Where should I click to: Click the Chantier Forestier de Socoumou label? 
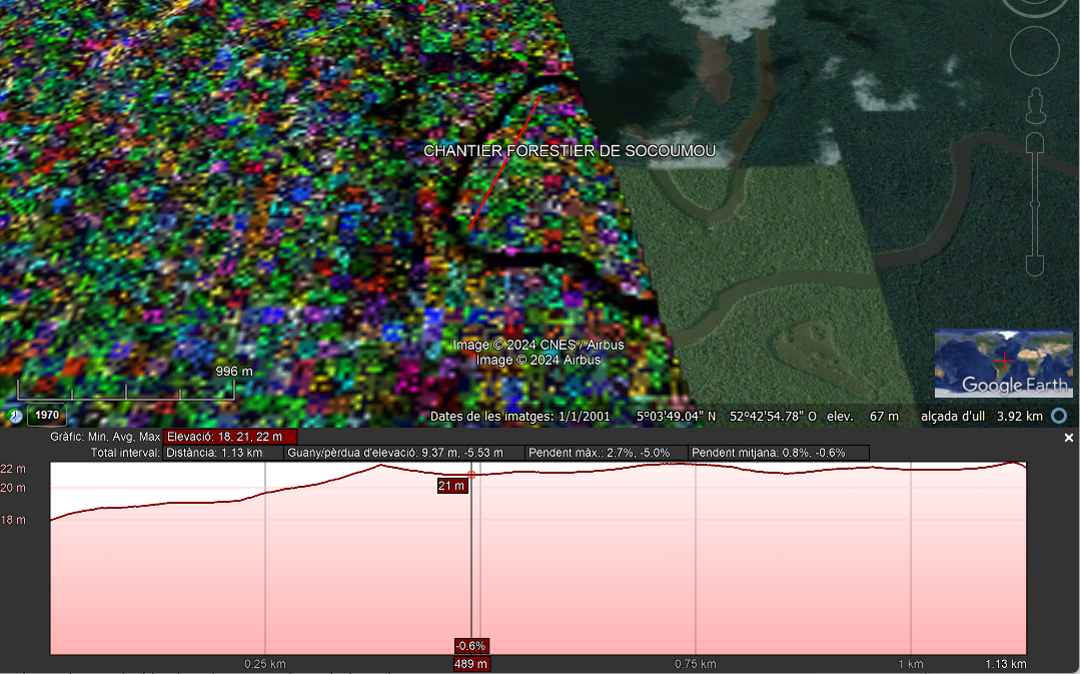pos(569,151)
